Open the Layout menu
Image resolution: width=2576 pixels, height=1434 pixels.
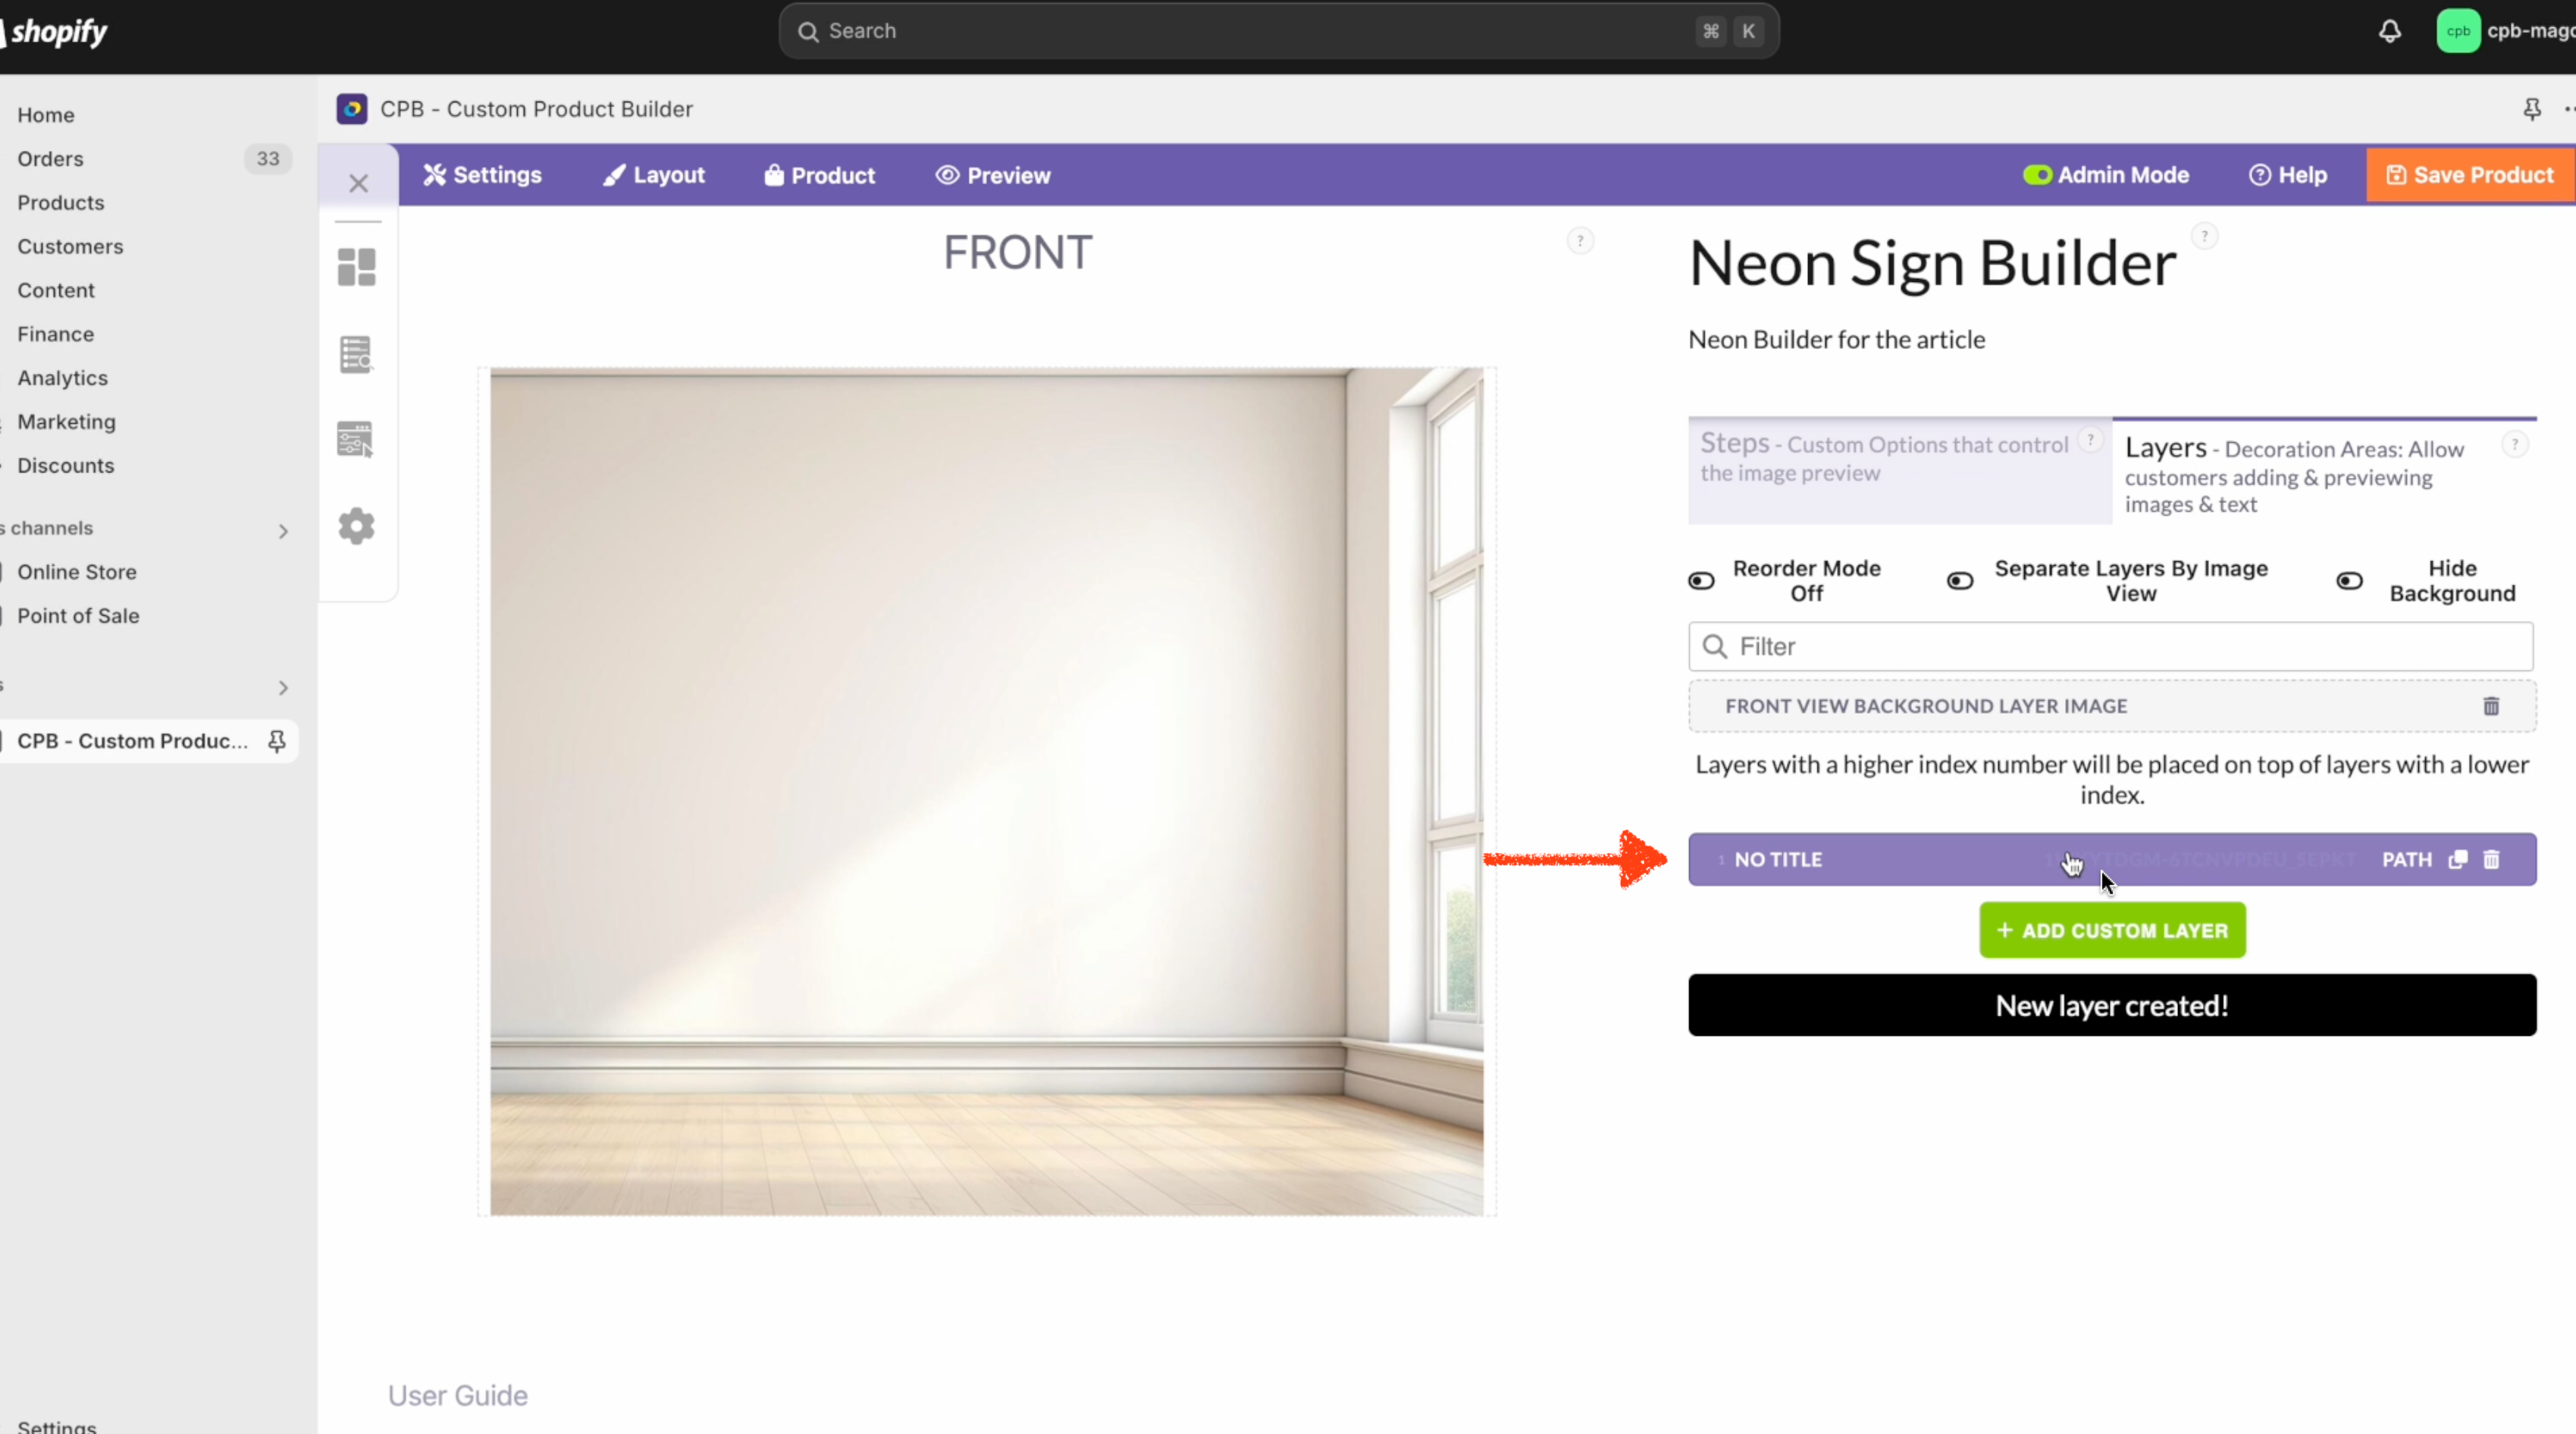[654, 175]
